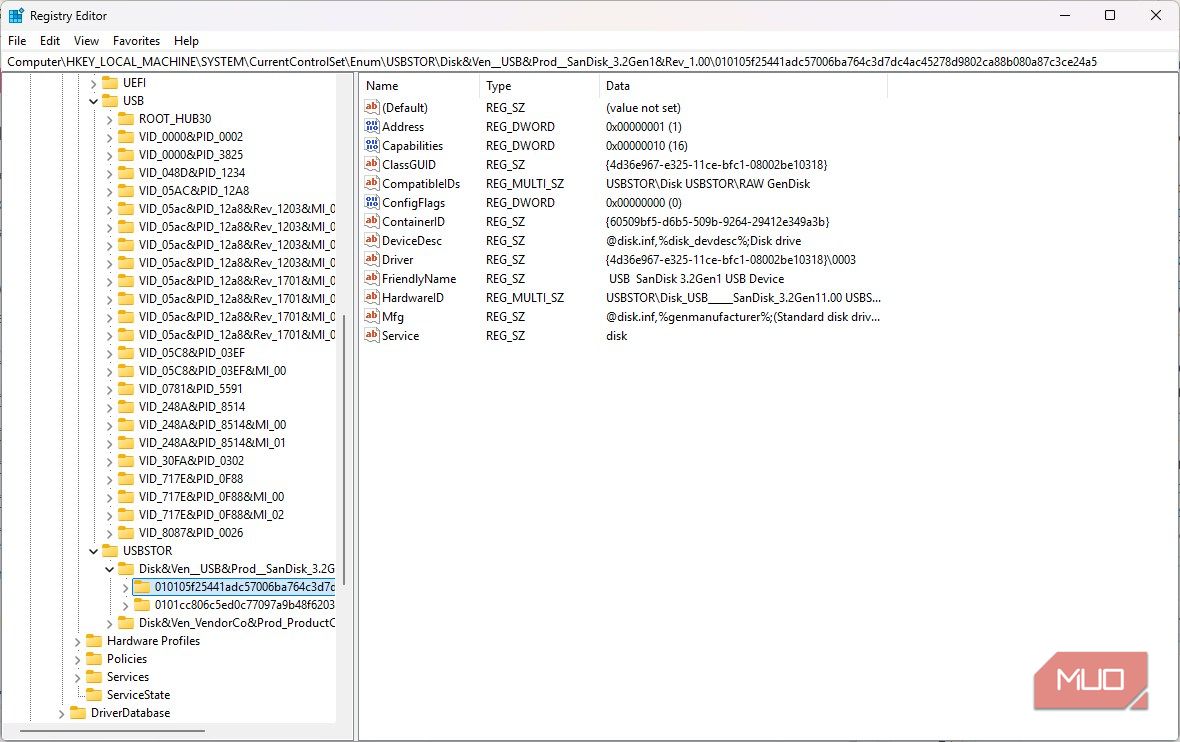
Task: Click the ROOT_HUB30 folder icon
Action: pos(126,119)
